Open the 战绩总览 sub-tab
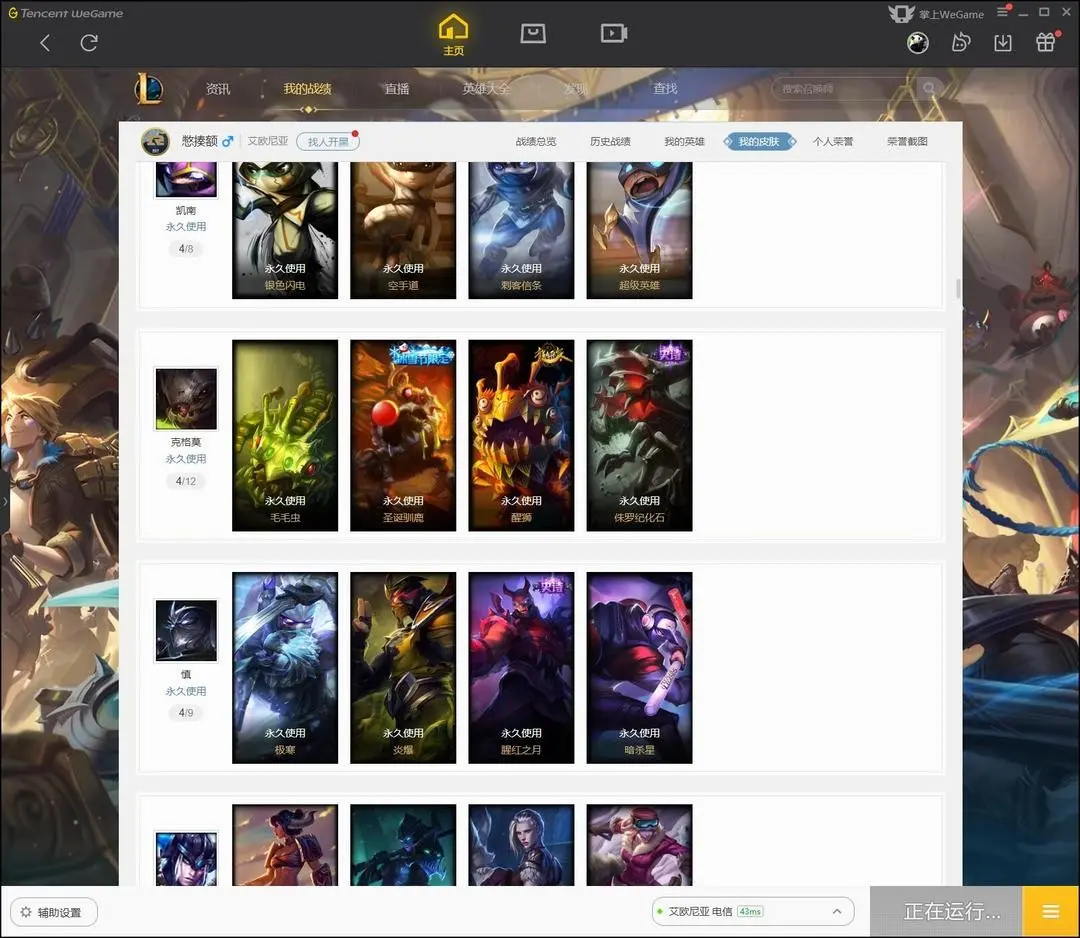Viewport: 1080px width, 938px height. pos(536,141)
